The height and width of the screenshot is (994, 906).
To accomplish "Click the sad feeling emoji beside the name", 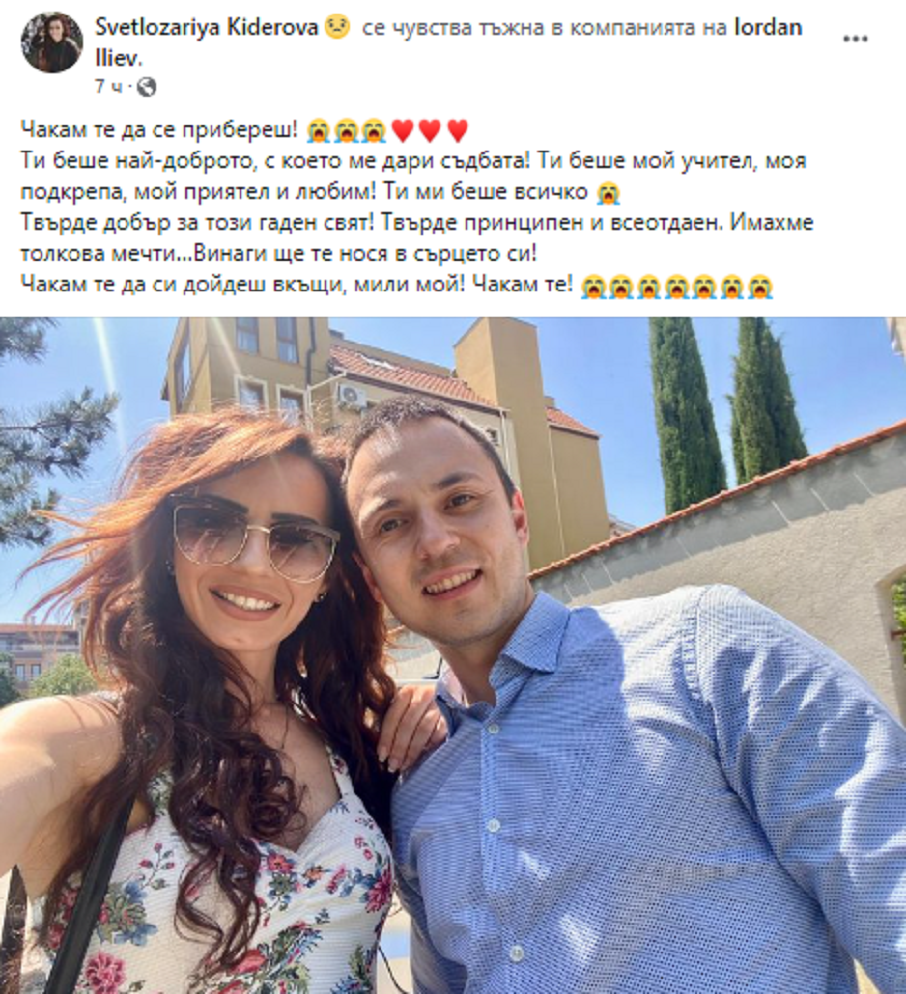I will pos(337,27).
